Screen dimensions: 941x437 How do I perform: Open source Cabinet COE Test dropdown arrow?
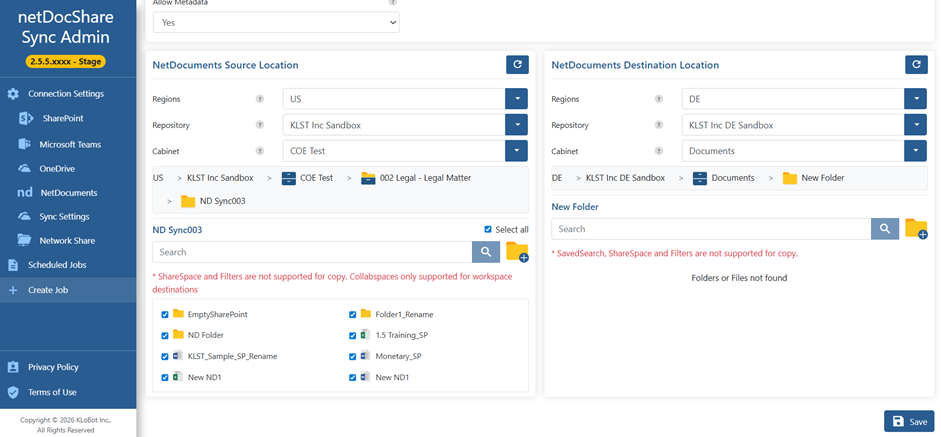[x=516, y=151]
